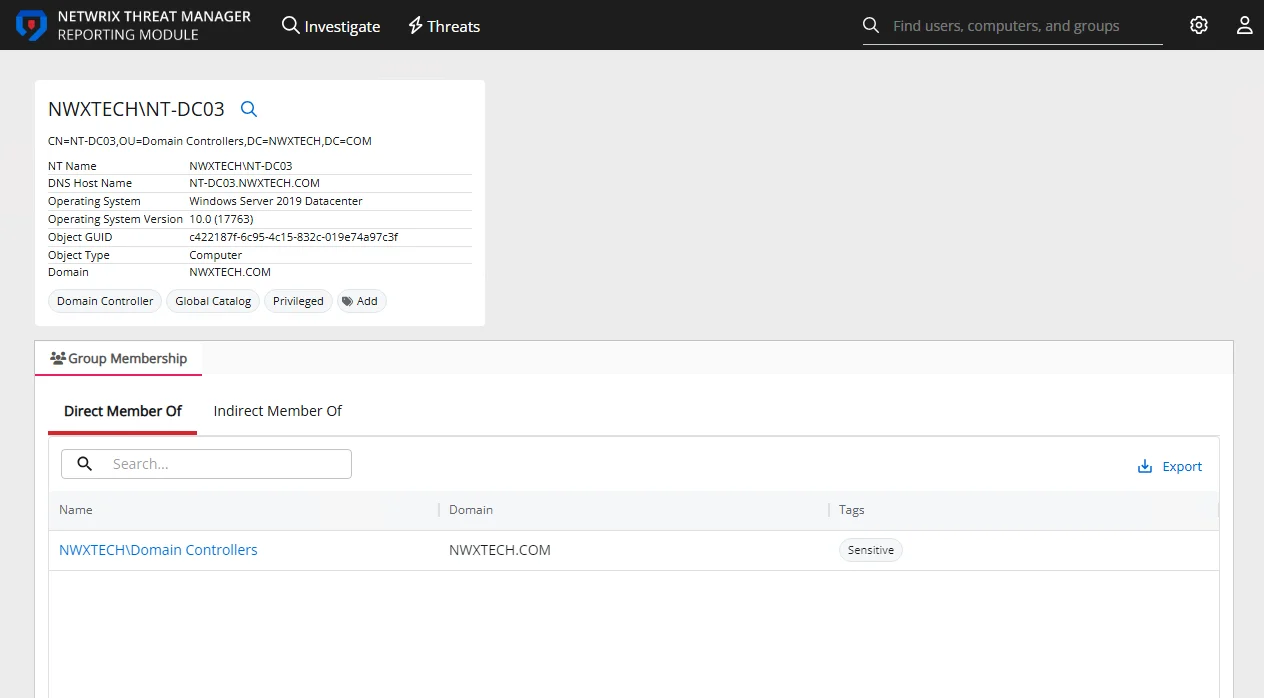Add a new tag with Add button
The image size is (1264, 698).
(361, 301)
